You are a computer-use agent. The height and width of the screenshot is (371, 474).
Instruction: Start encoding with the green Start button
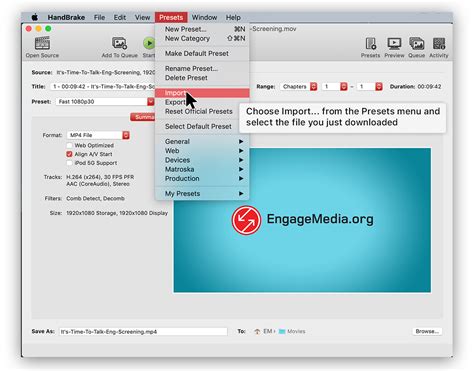point(149,43)
